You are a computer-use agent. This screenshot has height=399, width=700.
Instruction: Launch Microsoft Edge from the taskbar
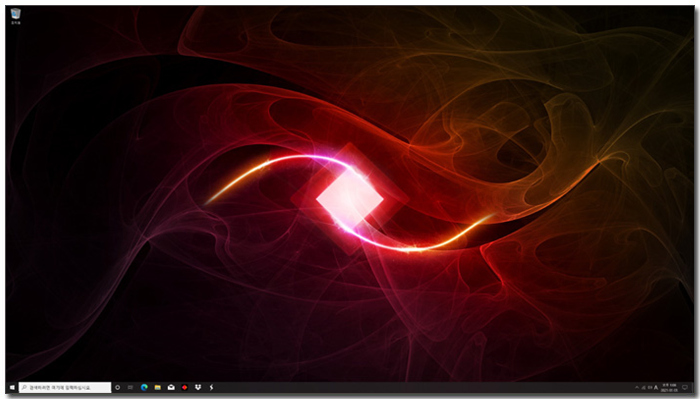(x=144, y=387)
